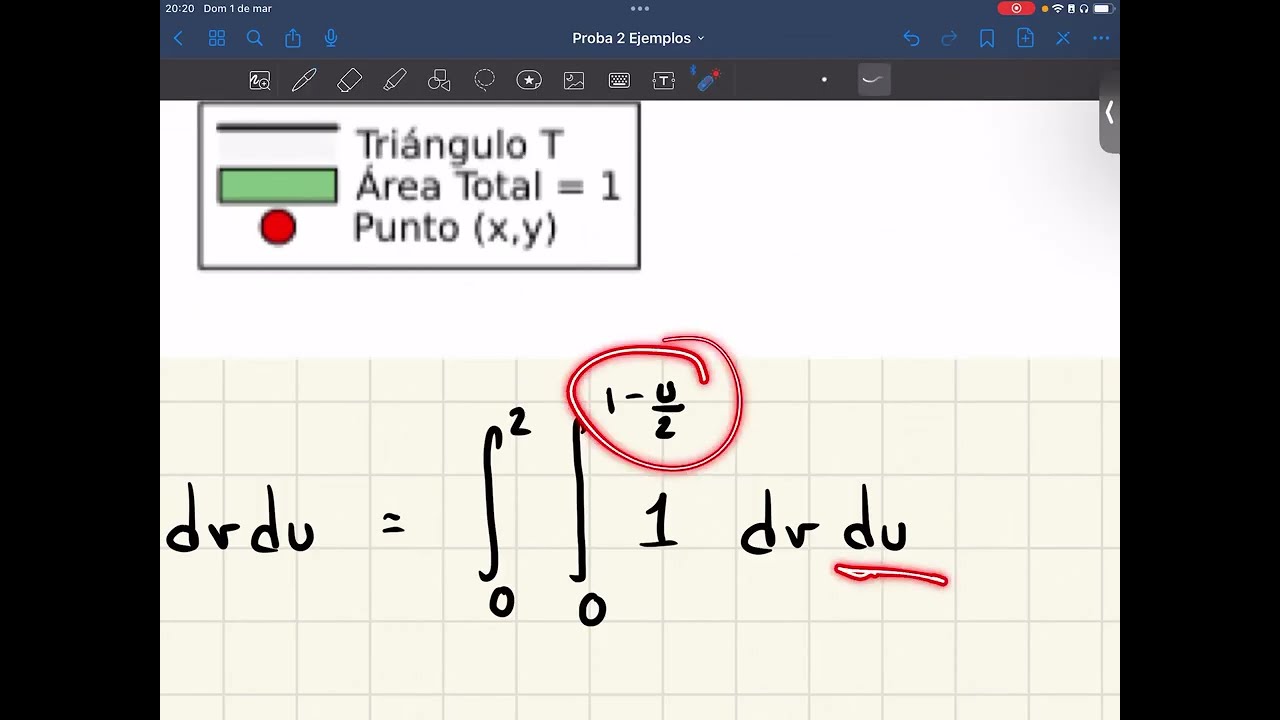Viewport: 1280px width, 720px height.
Task: Open the Proba 2 Ejemplos title dropdown
Action: tap(638, 38)
